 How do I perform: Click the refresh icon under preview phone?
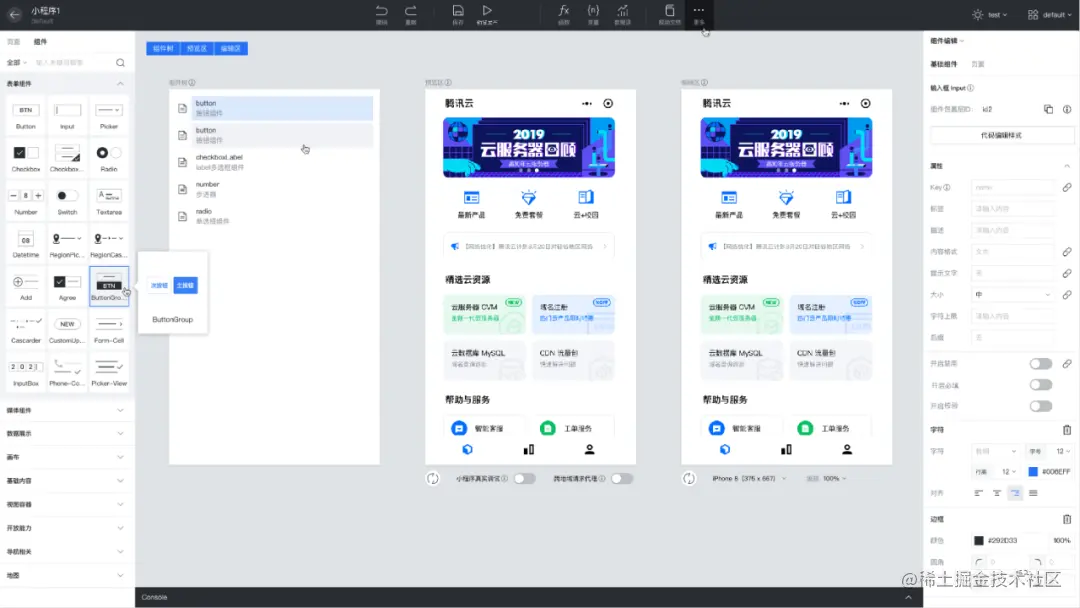(433, 479)
